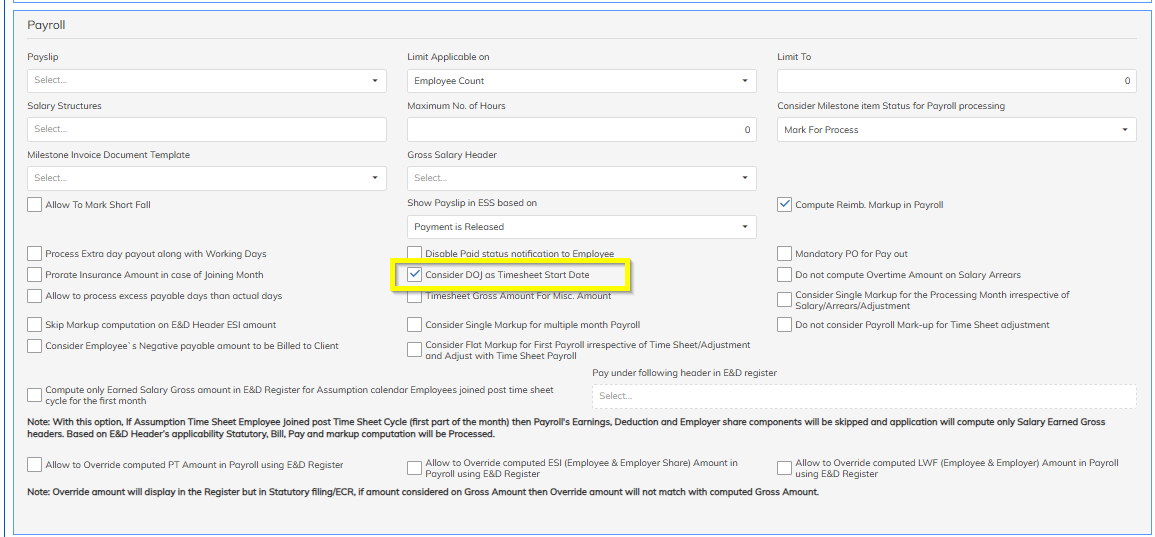Enable Allow to Override computed PT Amount checkbox
The height and width of the screenshot is (537, 1155).
coord(35,465)
